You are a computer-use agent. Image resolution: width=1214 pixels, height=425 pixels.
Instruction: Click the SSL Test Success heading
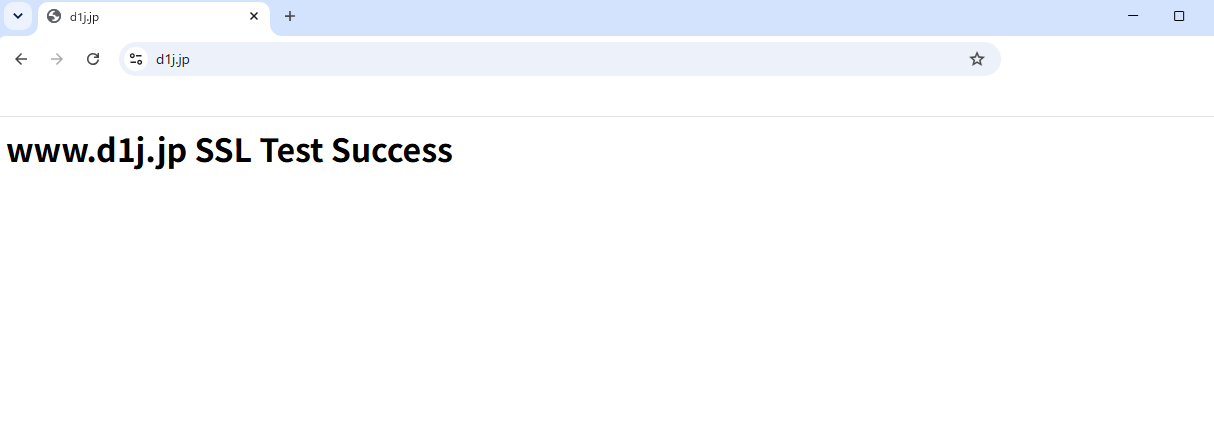coord(230,150)
